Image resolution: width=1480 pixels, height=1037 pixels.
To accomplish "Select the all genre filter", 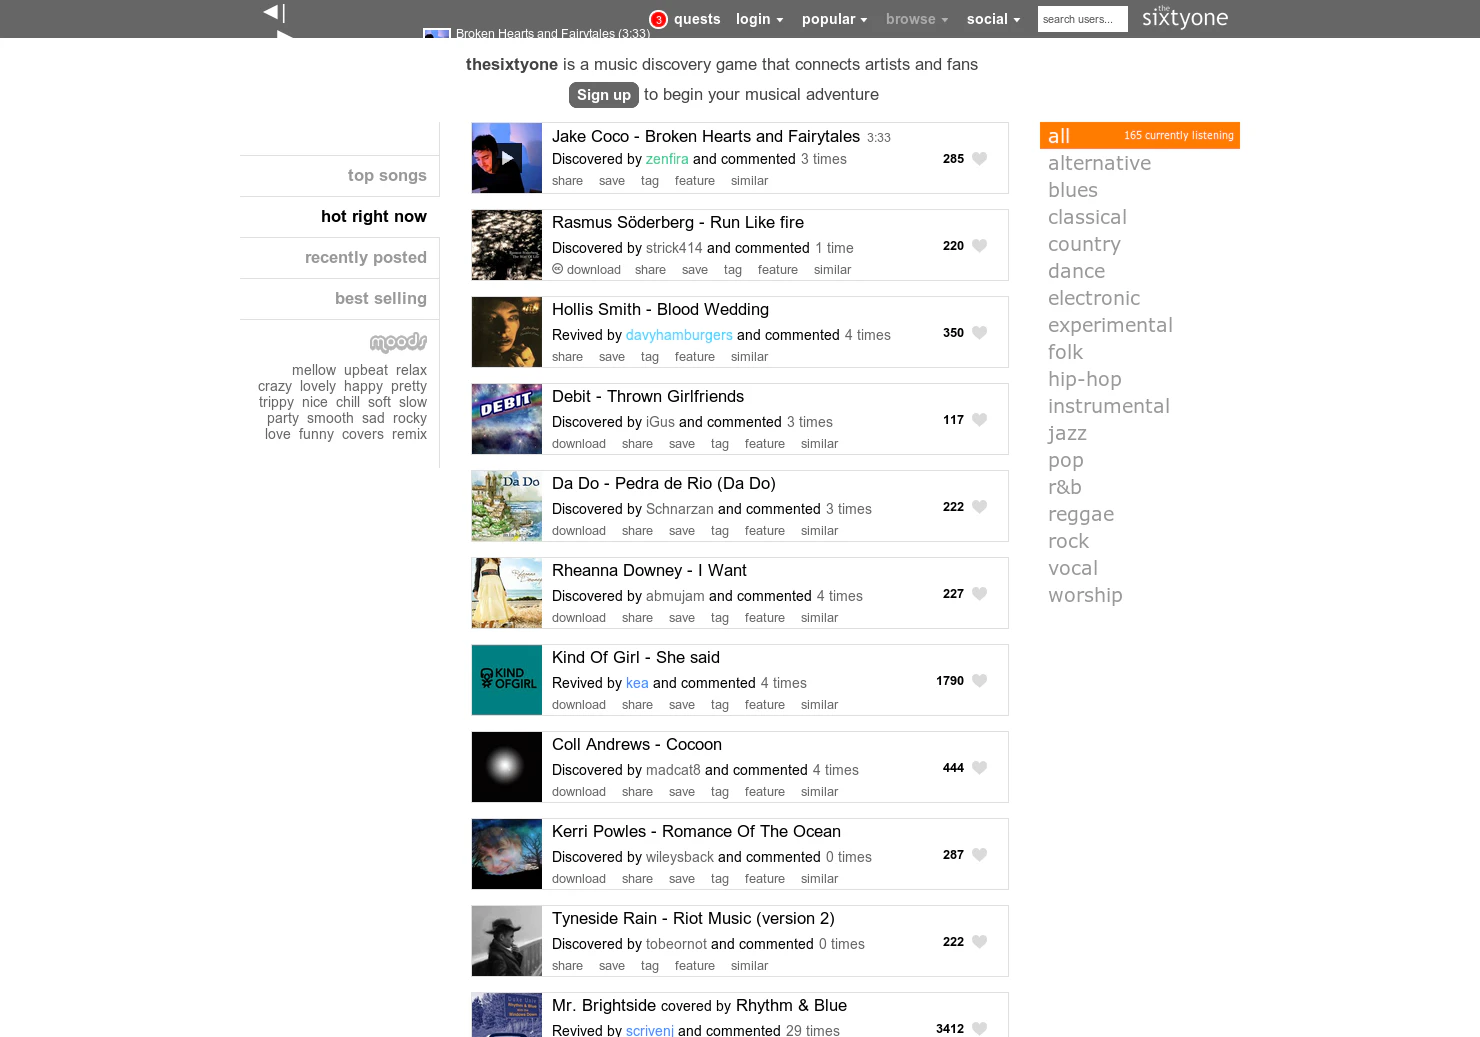I will [x=1140, y=135].
